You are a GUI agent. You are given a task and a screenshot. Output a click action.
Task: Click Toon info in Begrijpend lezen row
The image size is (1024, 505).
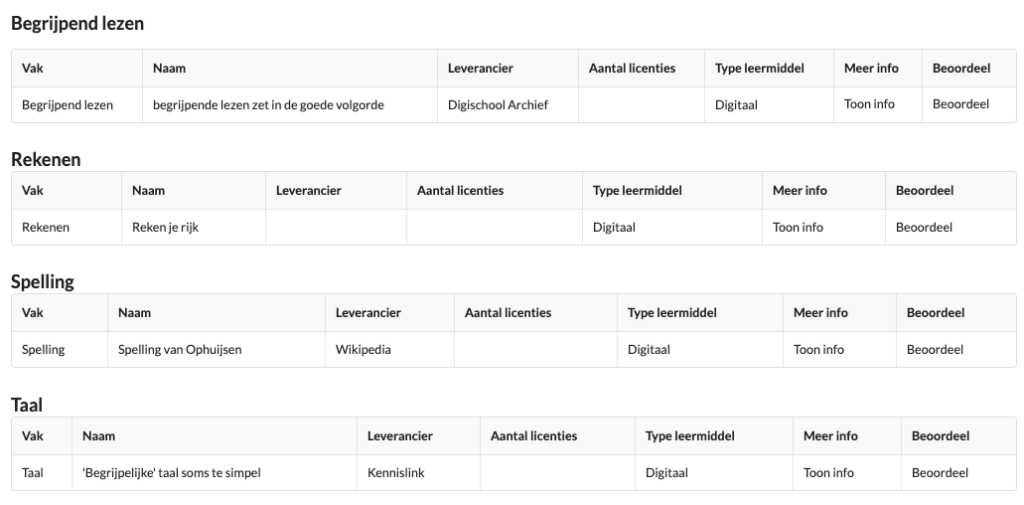[869, 104]
